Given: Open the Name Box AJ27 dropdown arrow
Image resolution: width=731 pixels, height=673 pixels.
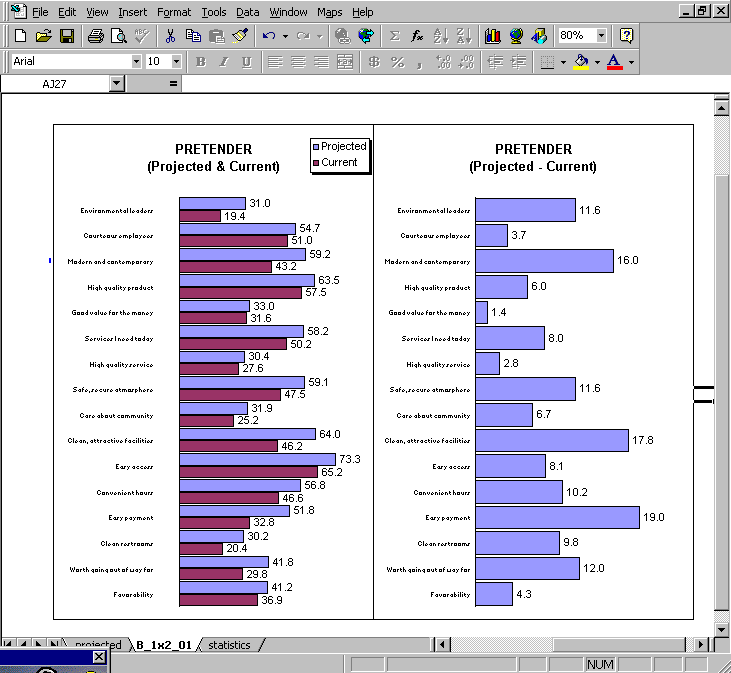Looking at the screenshot, I should coord(117,84).
